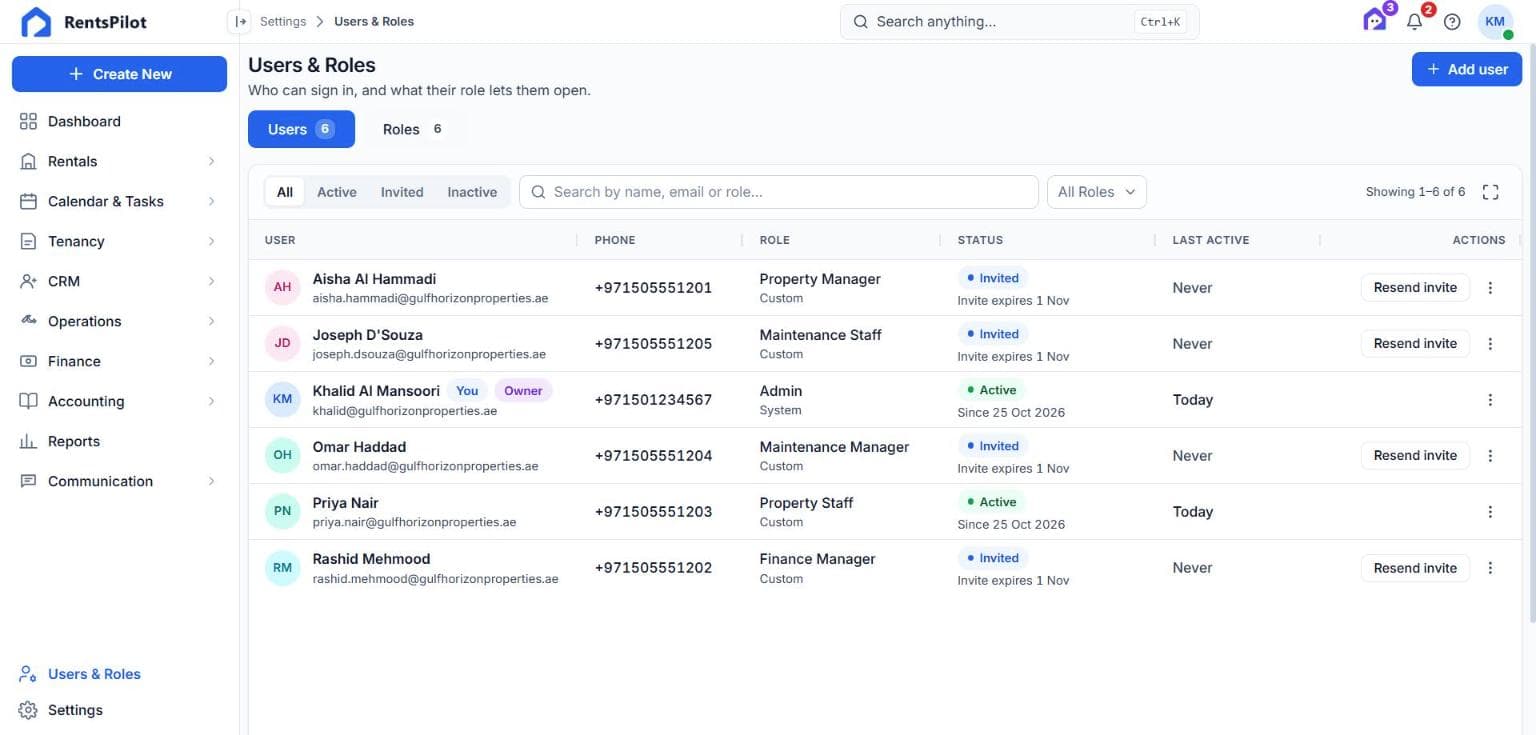Click the Add user button
Screen dimensions: 1536x735
pyautogui.click(x=1467, y=69)
